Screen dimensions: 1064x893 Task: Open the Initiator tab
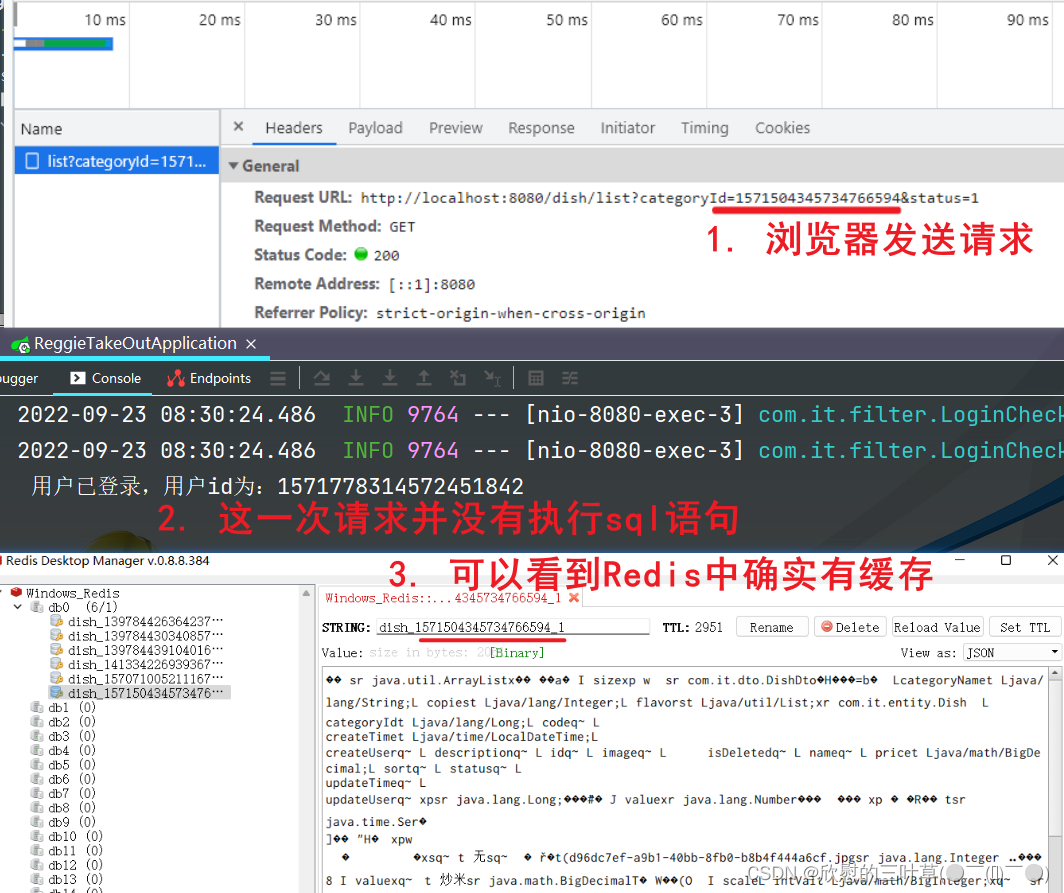pos(627,128)
